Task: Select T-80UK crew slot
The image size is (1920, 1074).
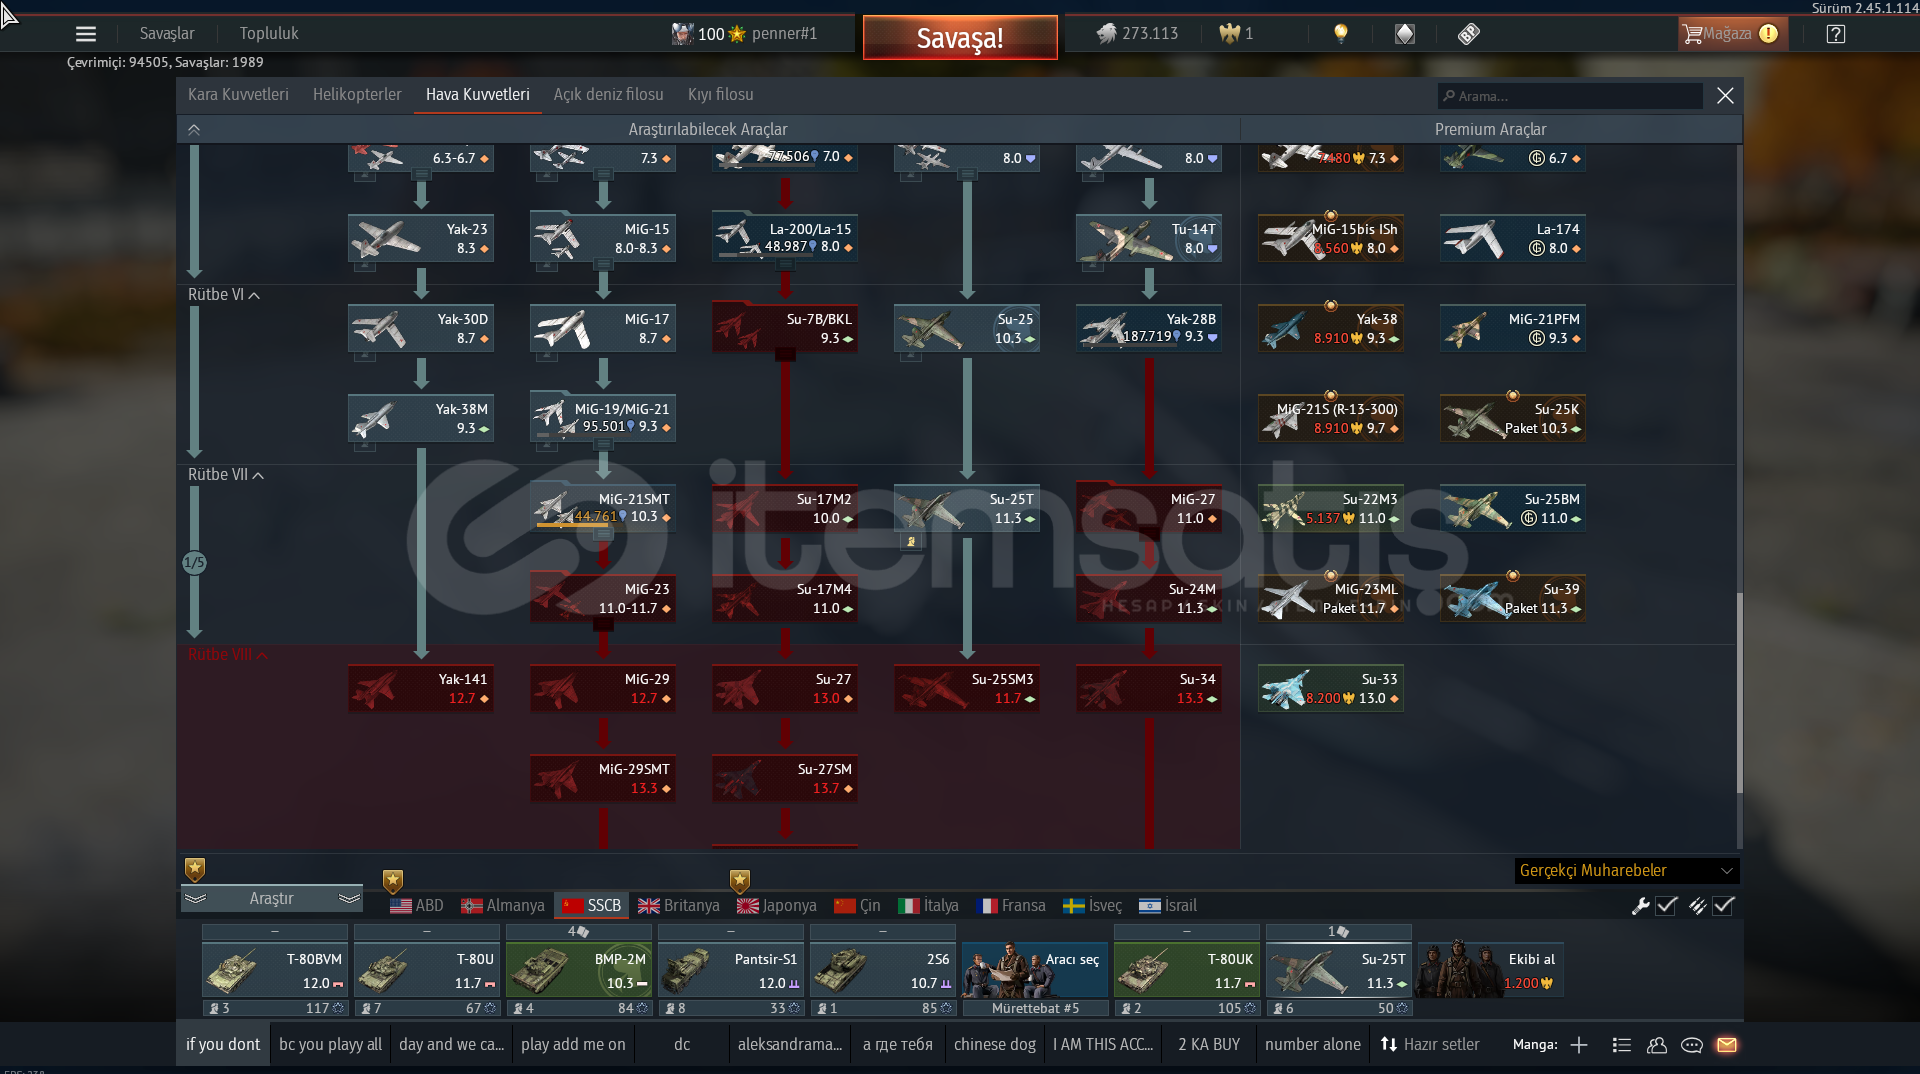Action: 1187,970
